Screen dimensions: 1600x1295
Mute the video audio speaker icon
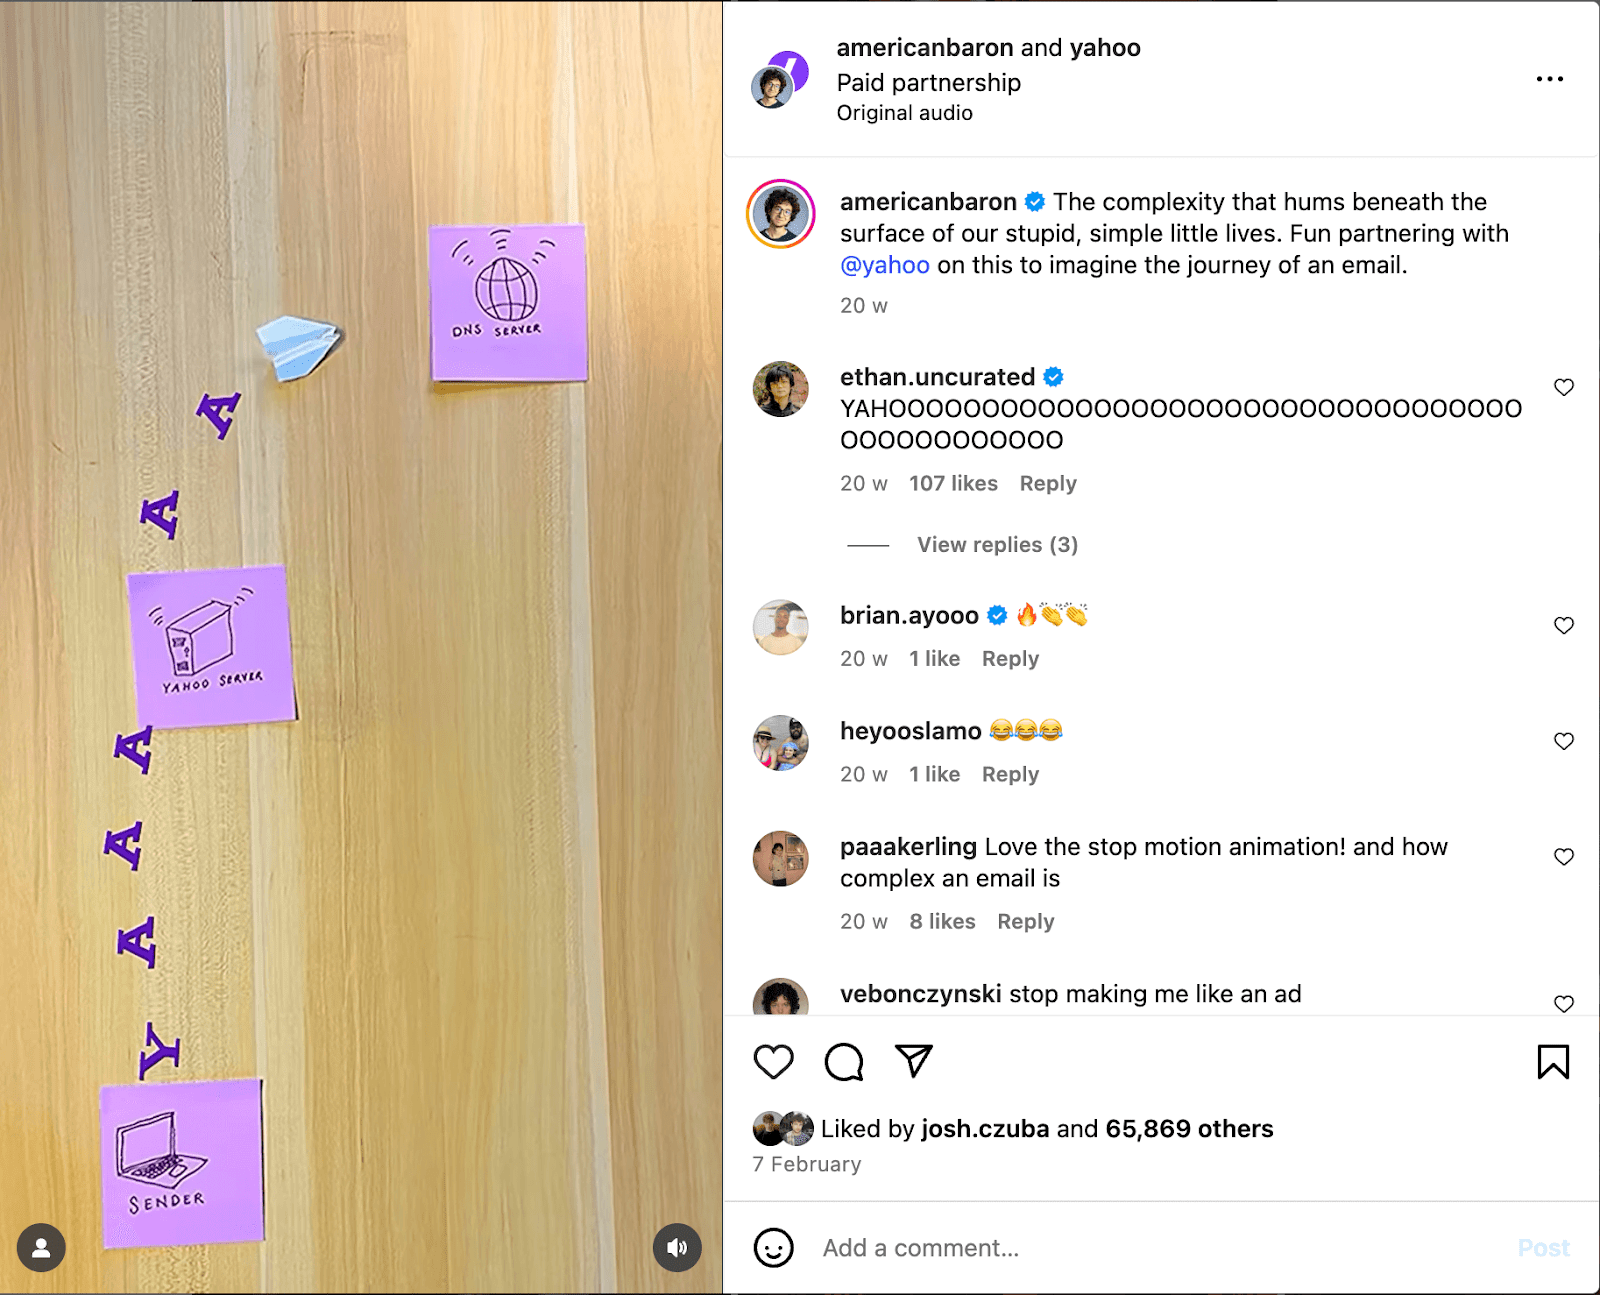click(677, 1247)
